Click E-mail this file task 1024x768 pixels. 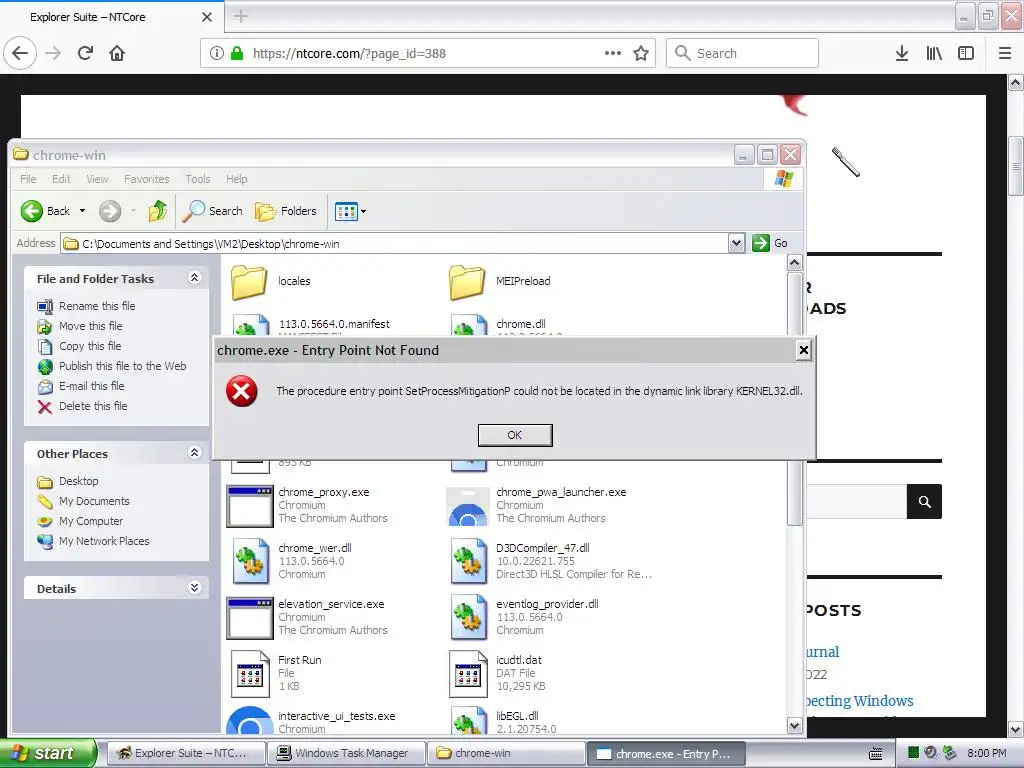click(x=91, y=386)
